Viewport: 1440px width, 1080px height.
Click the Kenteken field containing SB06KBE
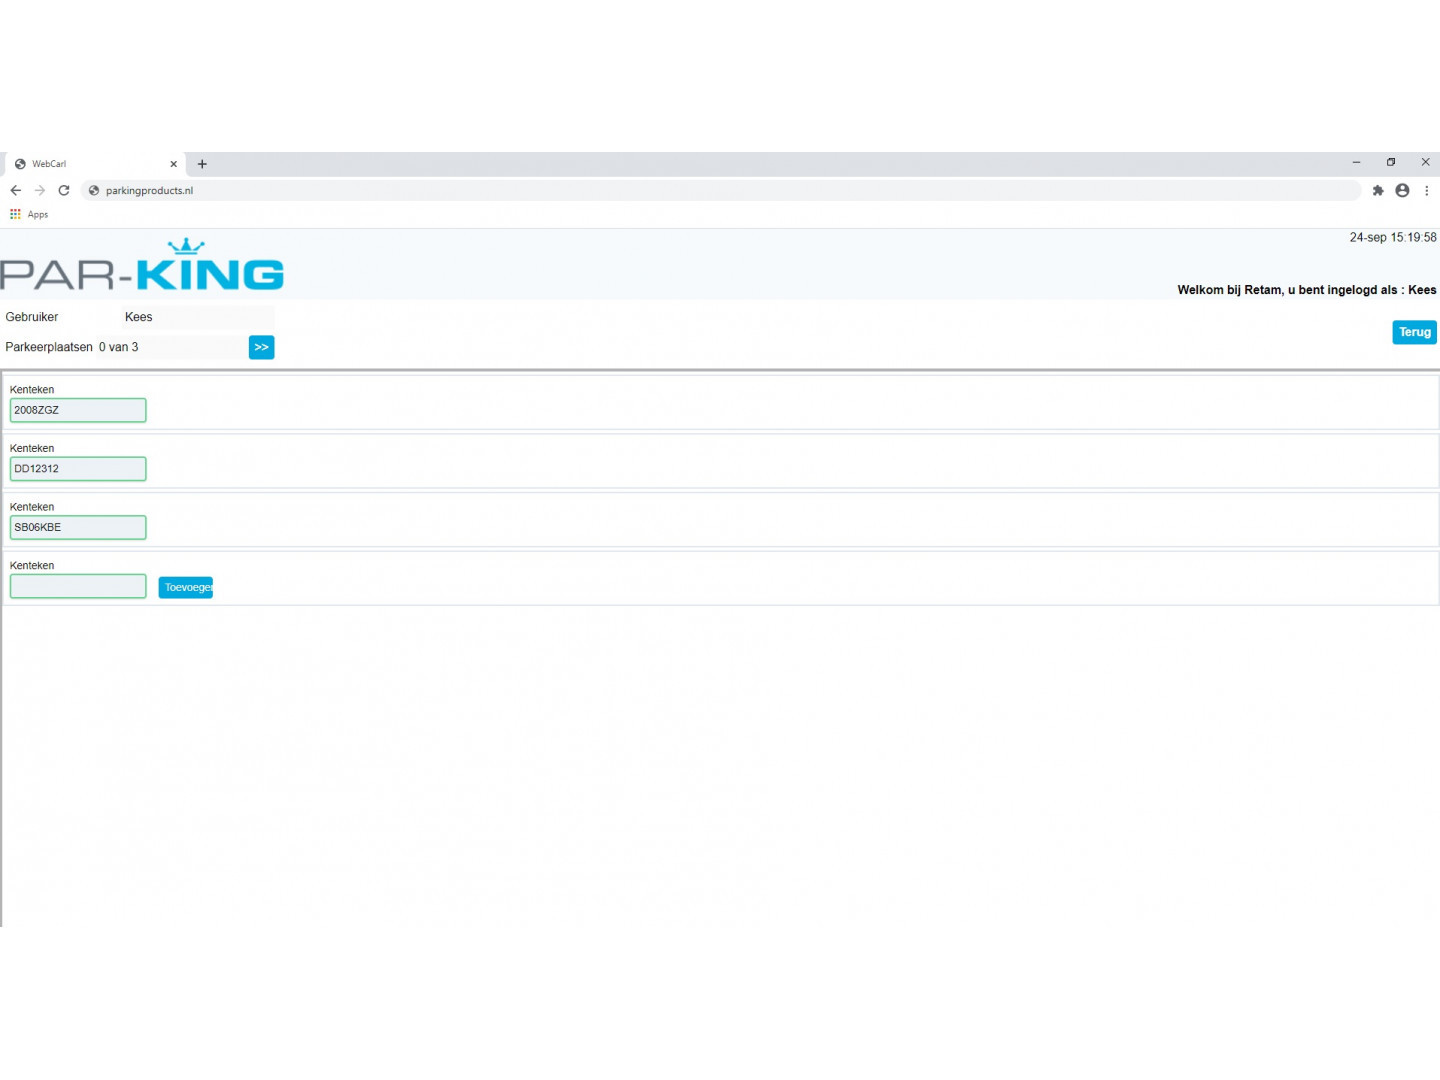(x=78, y=527)
